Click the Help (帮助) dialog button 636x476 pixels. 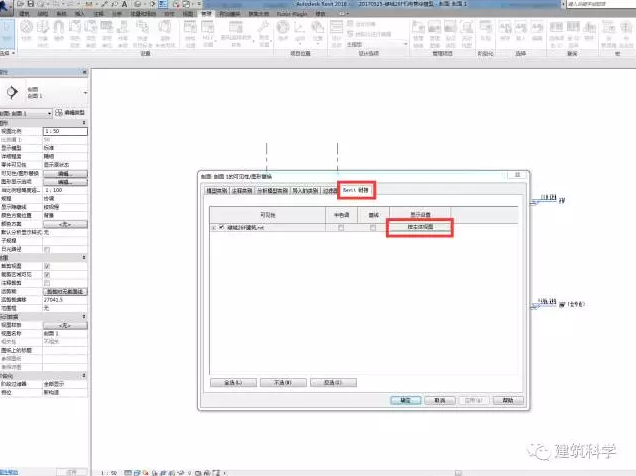click(508, 401)
